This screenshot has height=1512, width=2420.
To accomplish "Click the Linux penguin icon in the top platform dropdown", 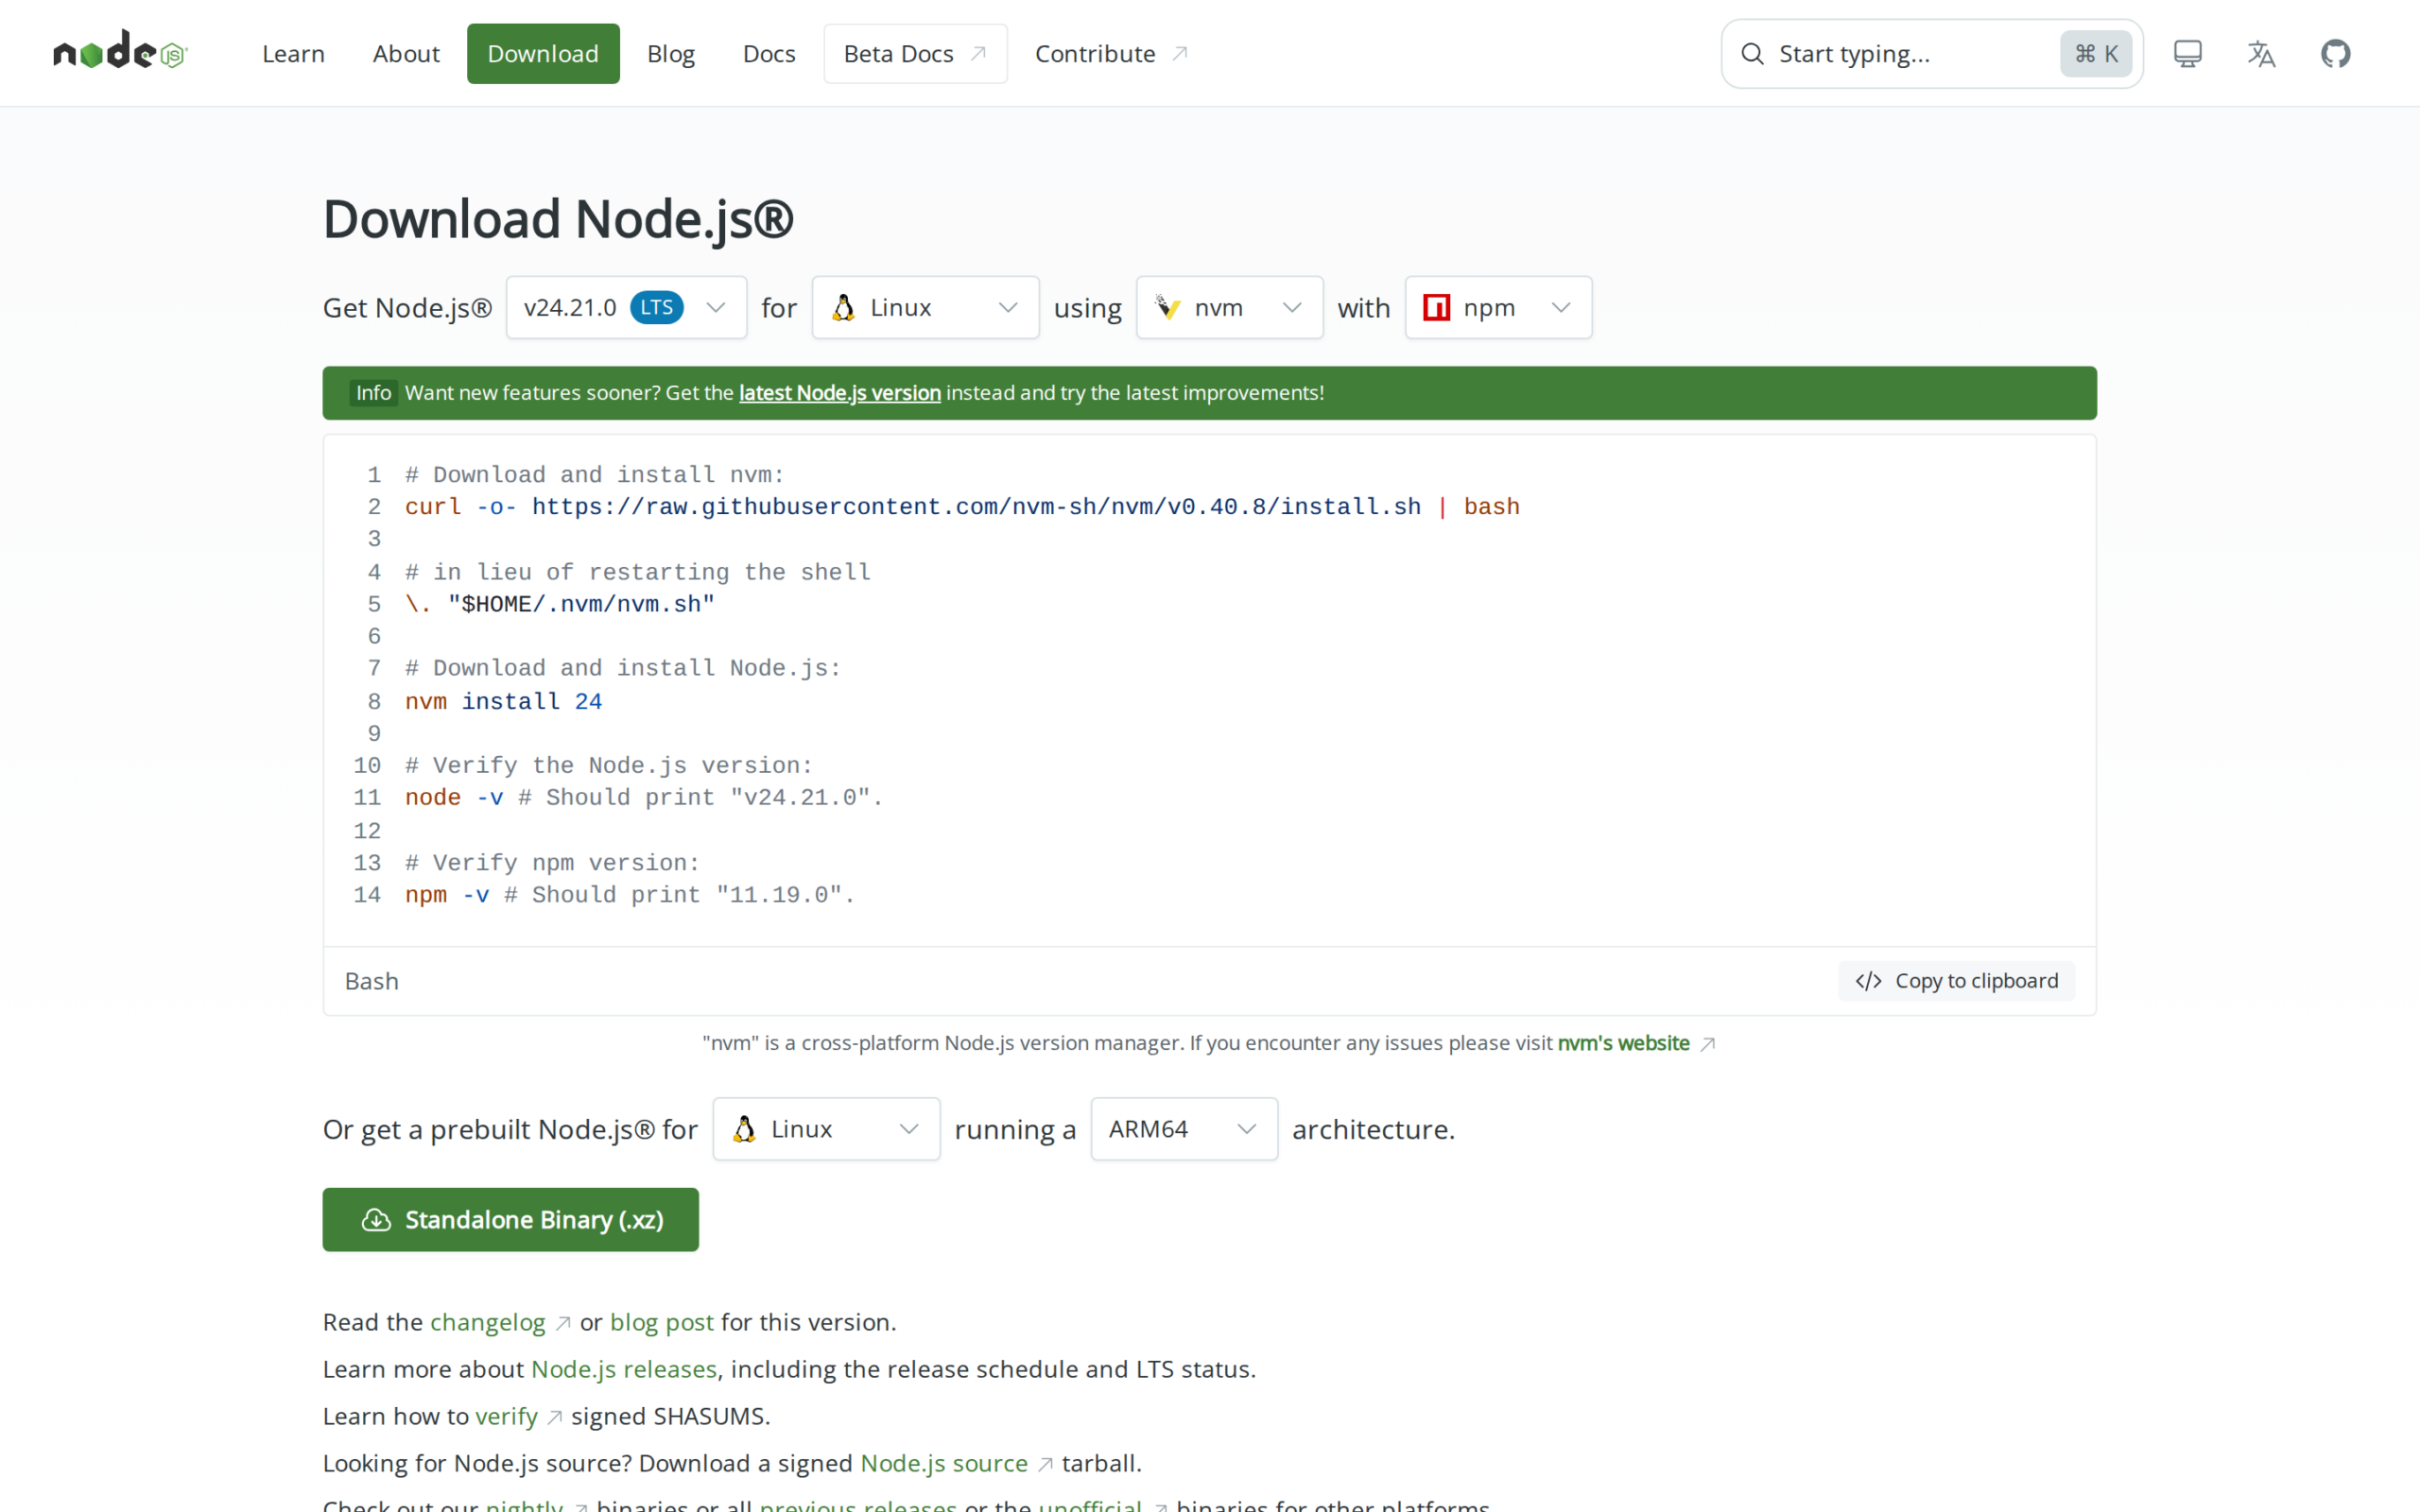I will coord(843,308).
